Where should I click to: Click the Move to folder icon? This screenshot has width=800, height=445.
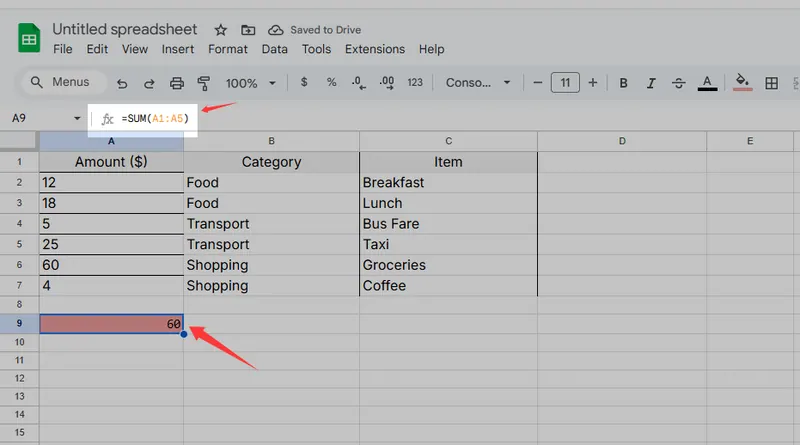[248, 30]
